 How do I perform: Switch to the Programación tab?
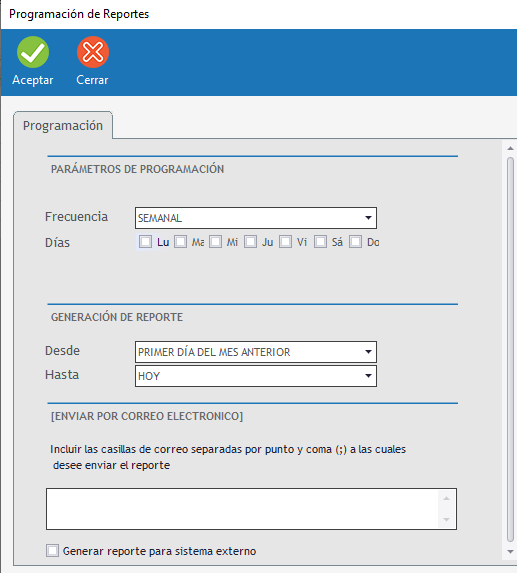coord(63,126)
